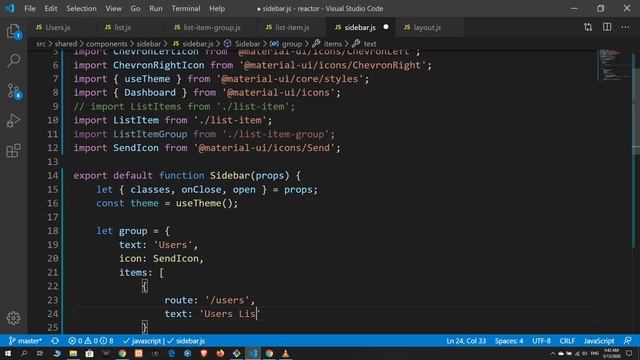Expand the sidebar folder breadcrumb
The image size is (640, 360).
[x=149, y=44]
